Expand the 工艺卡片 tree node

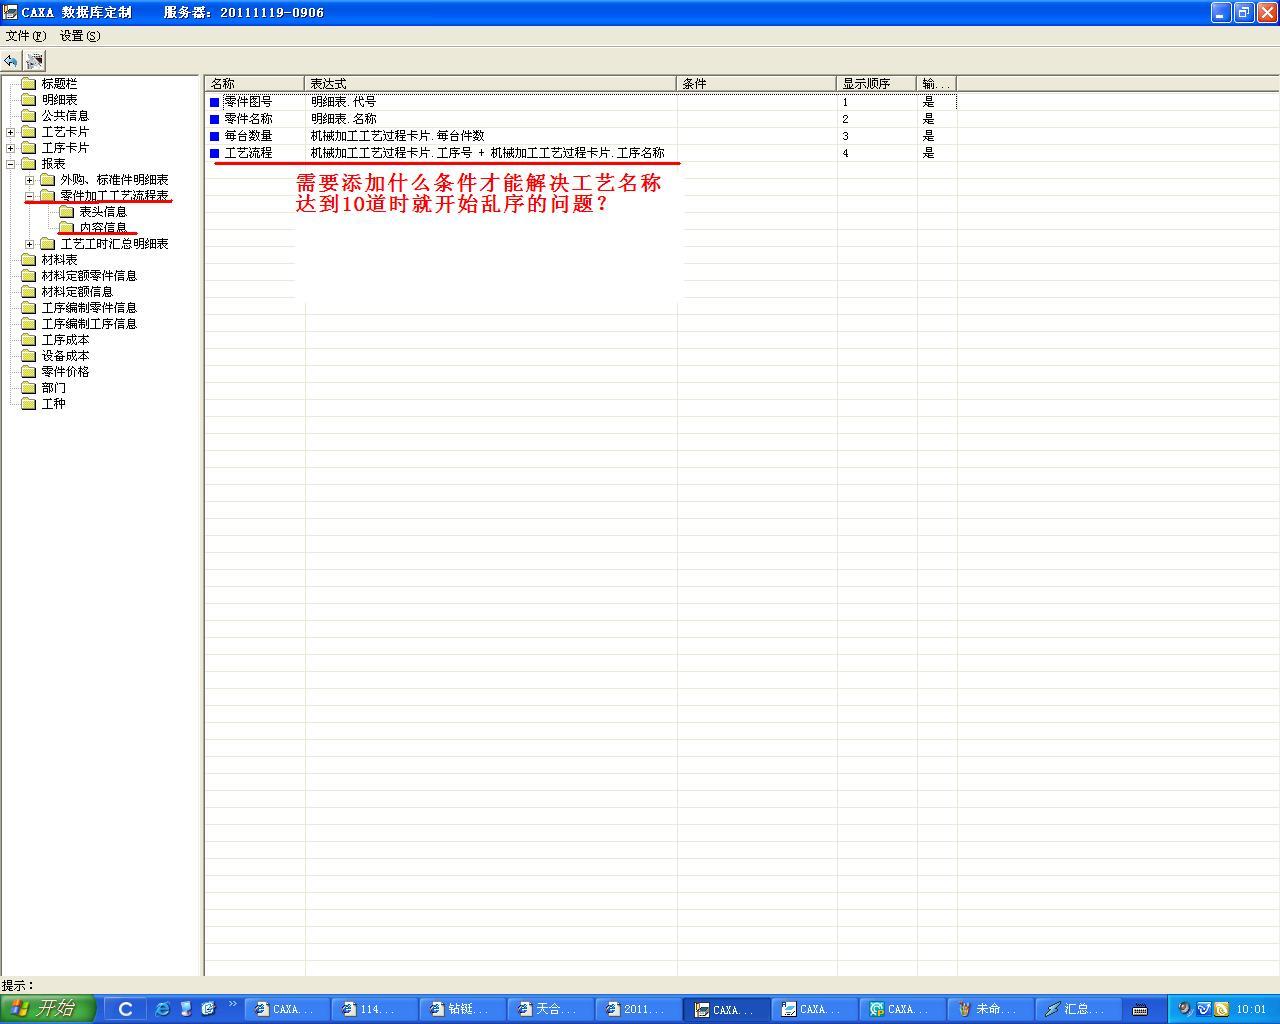click(10, 132)
